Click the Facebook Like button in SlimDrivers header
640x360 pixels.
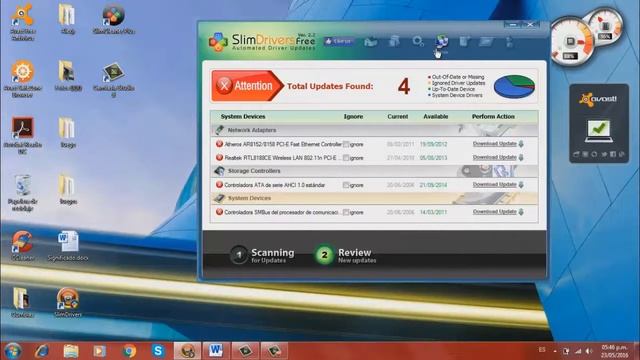(x=339, y=41)
